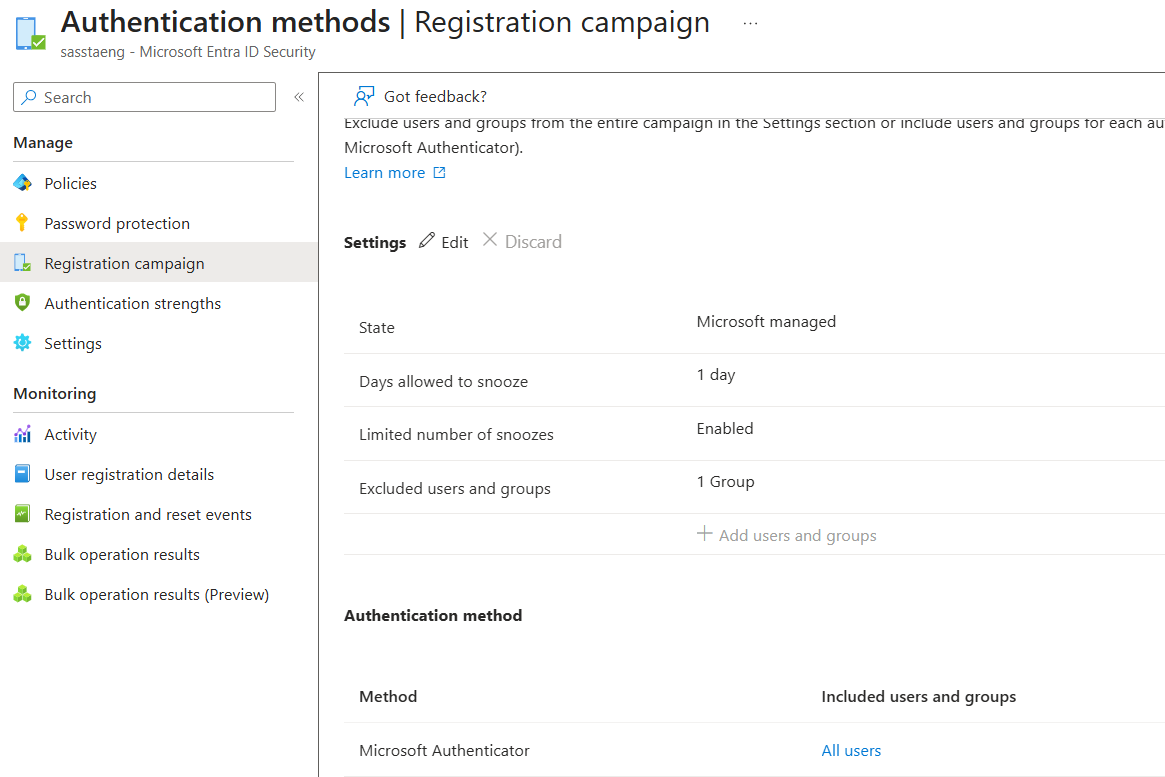
Task: Click sasstaeng - Microsoft Entra ID Security subtitle
Action: [x=188, y=52]
